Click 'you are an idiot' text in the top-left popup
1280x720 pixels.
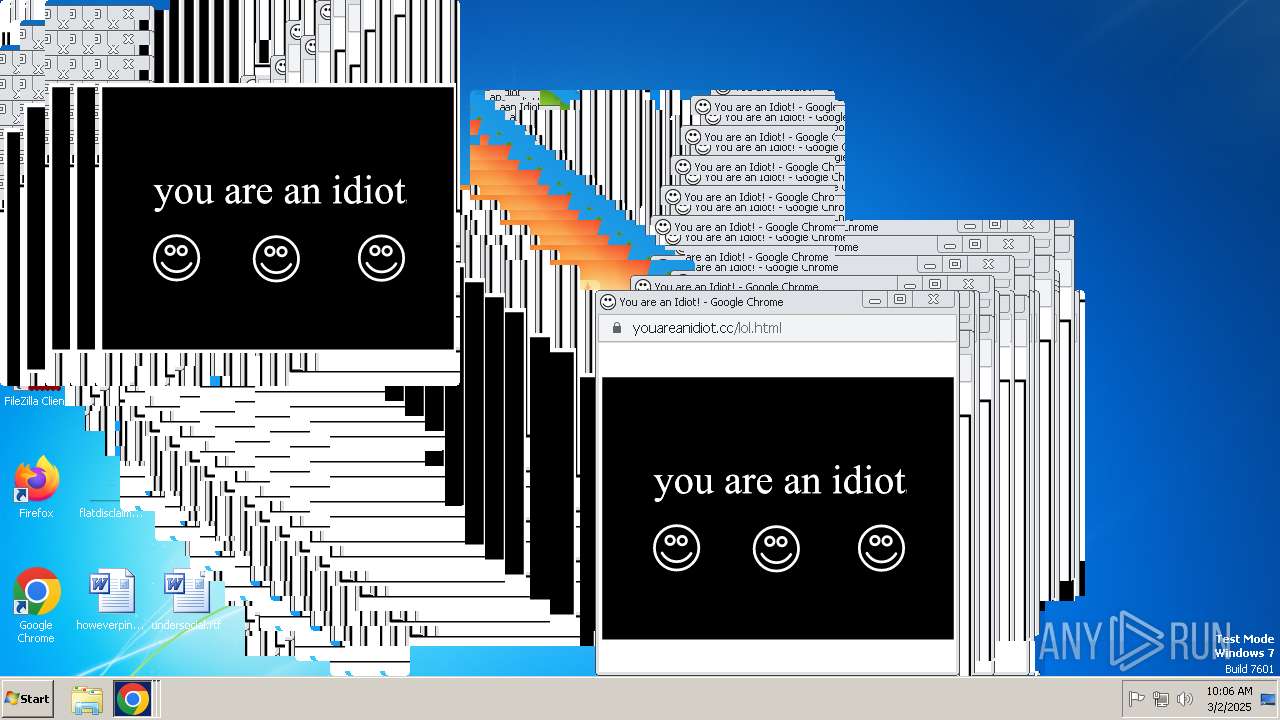tap(280, 191)
